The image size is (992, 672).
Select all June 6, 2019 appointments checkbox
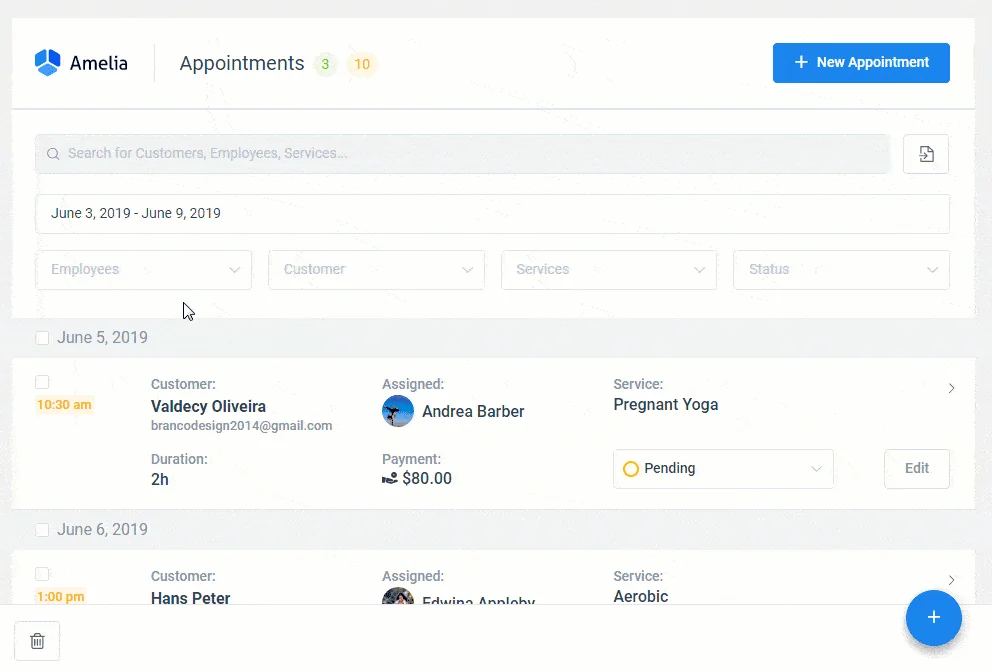tap(42, 530)
